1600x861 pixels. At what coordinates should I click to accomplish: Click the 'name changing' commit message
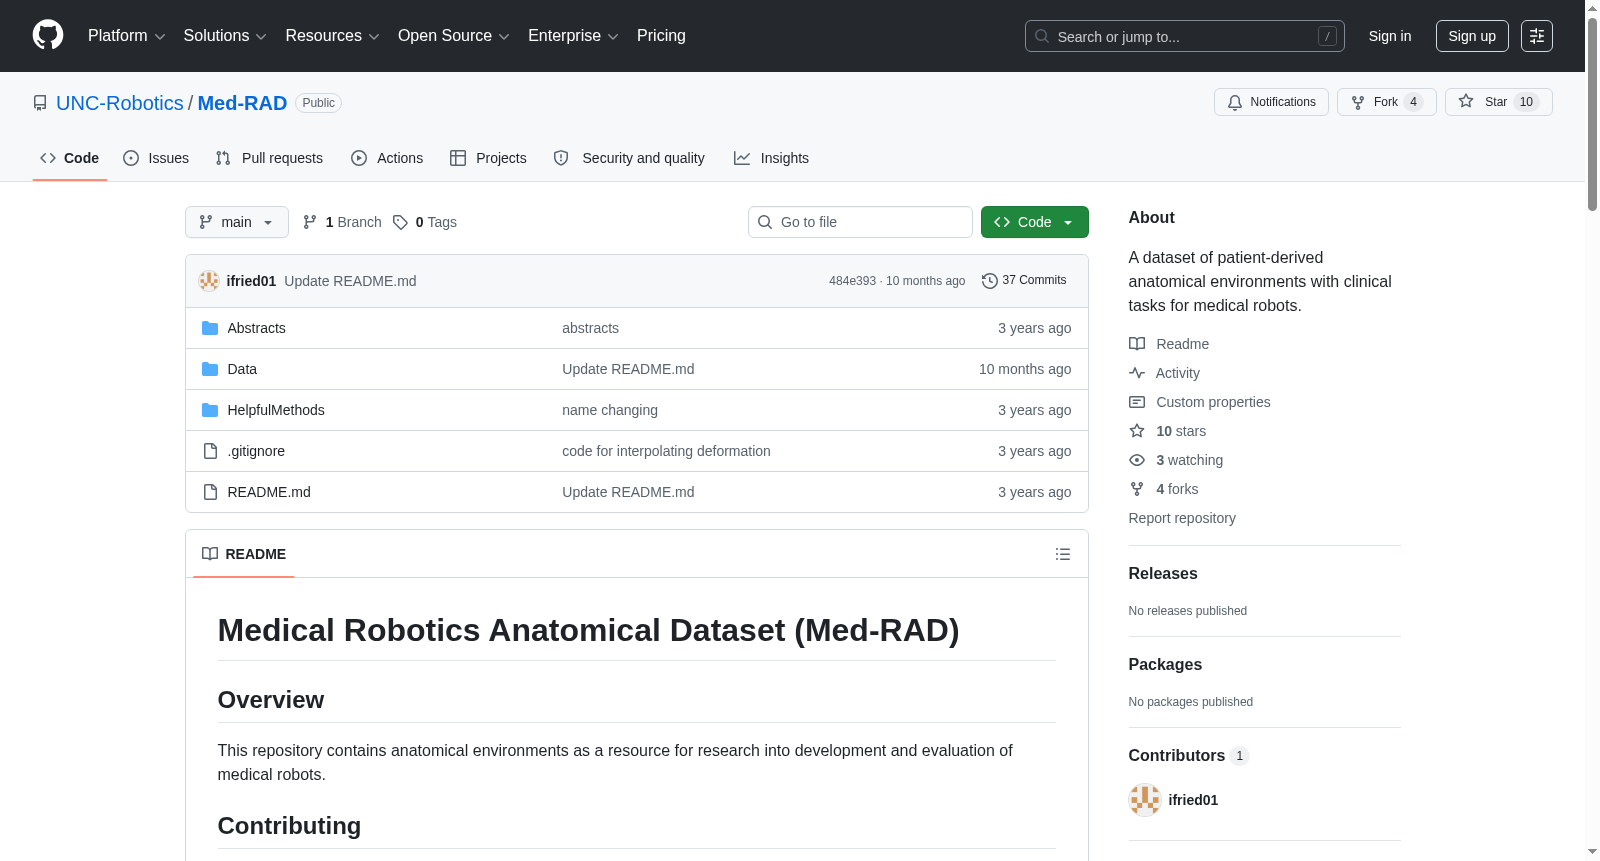pos(610,410)
